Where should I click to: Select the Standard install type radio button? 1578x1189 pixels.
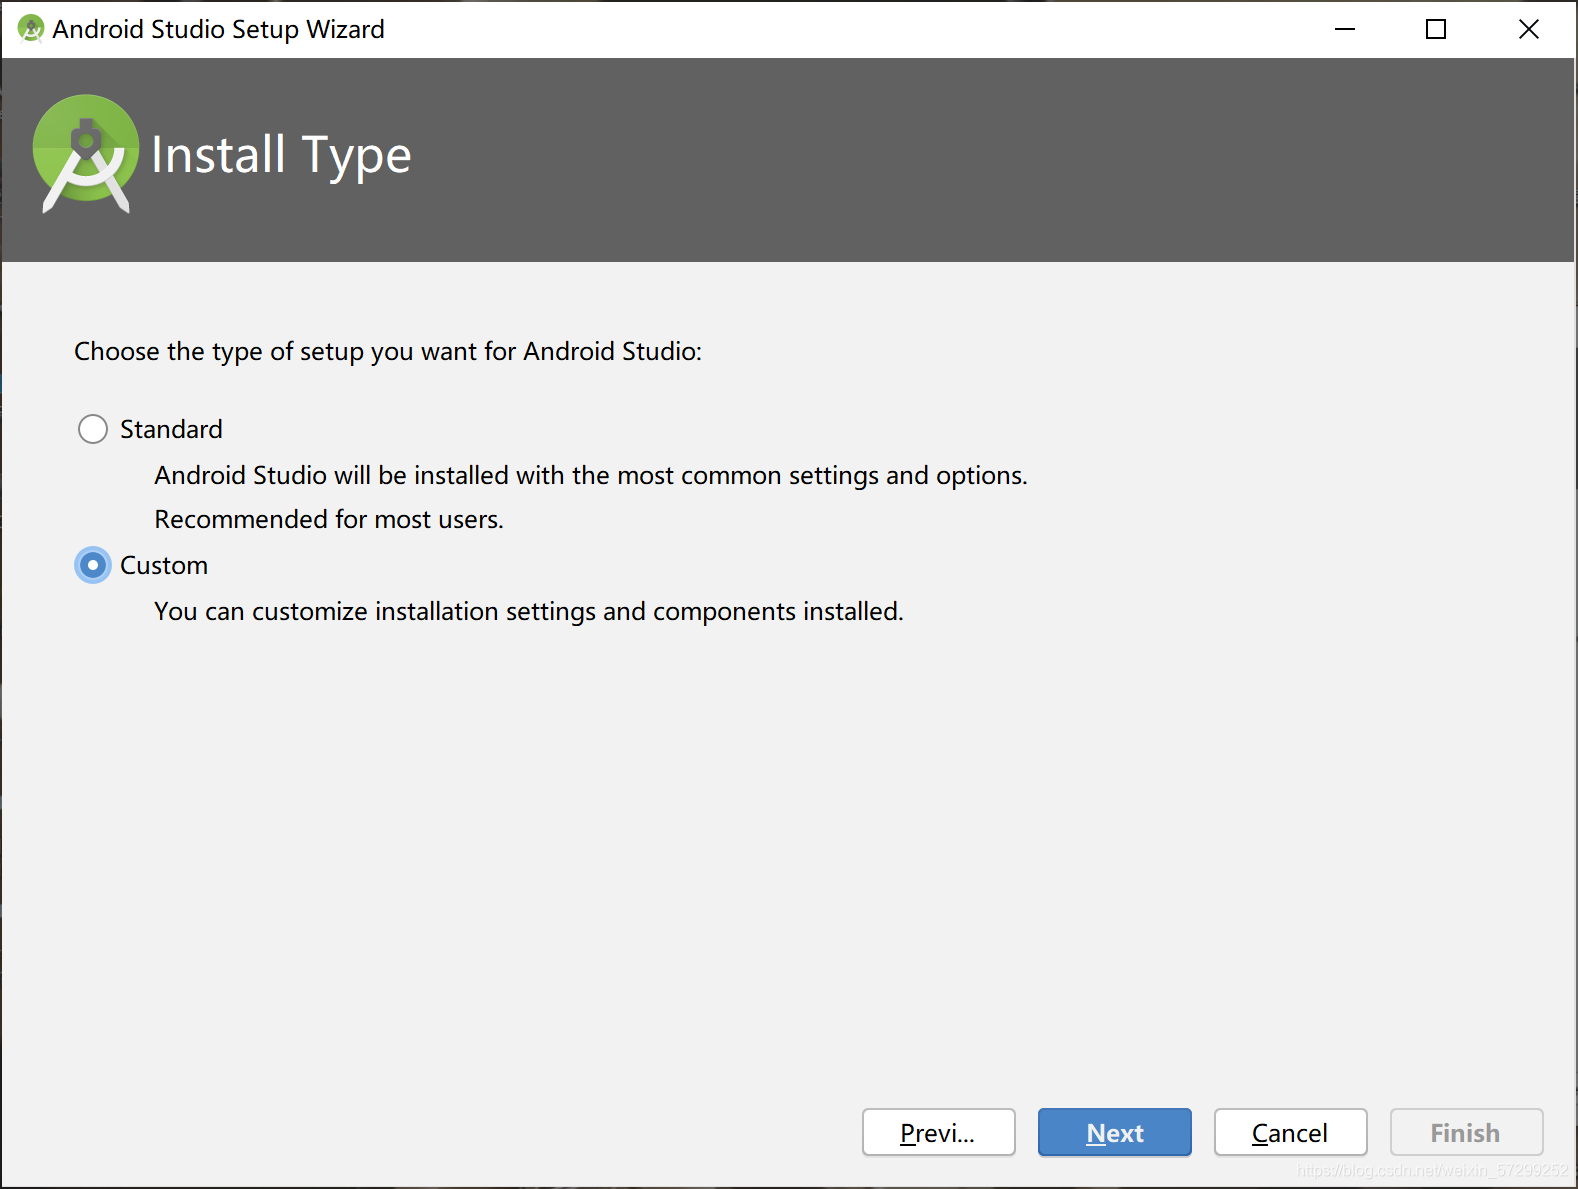coord(93,429)
